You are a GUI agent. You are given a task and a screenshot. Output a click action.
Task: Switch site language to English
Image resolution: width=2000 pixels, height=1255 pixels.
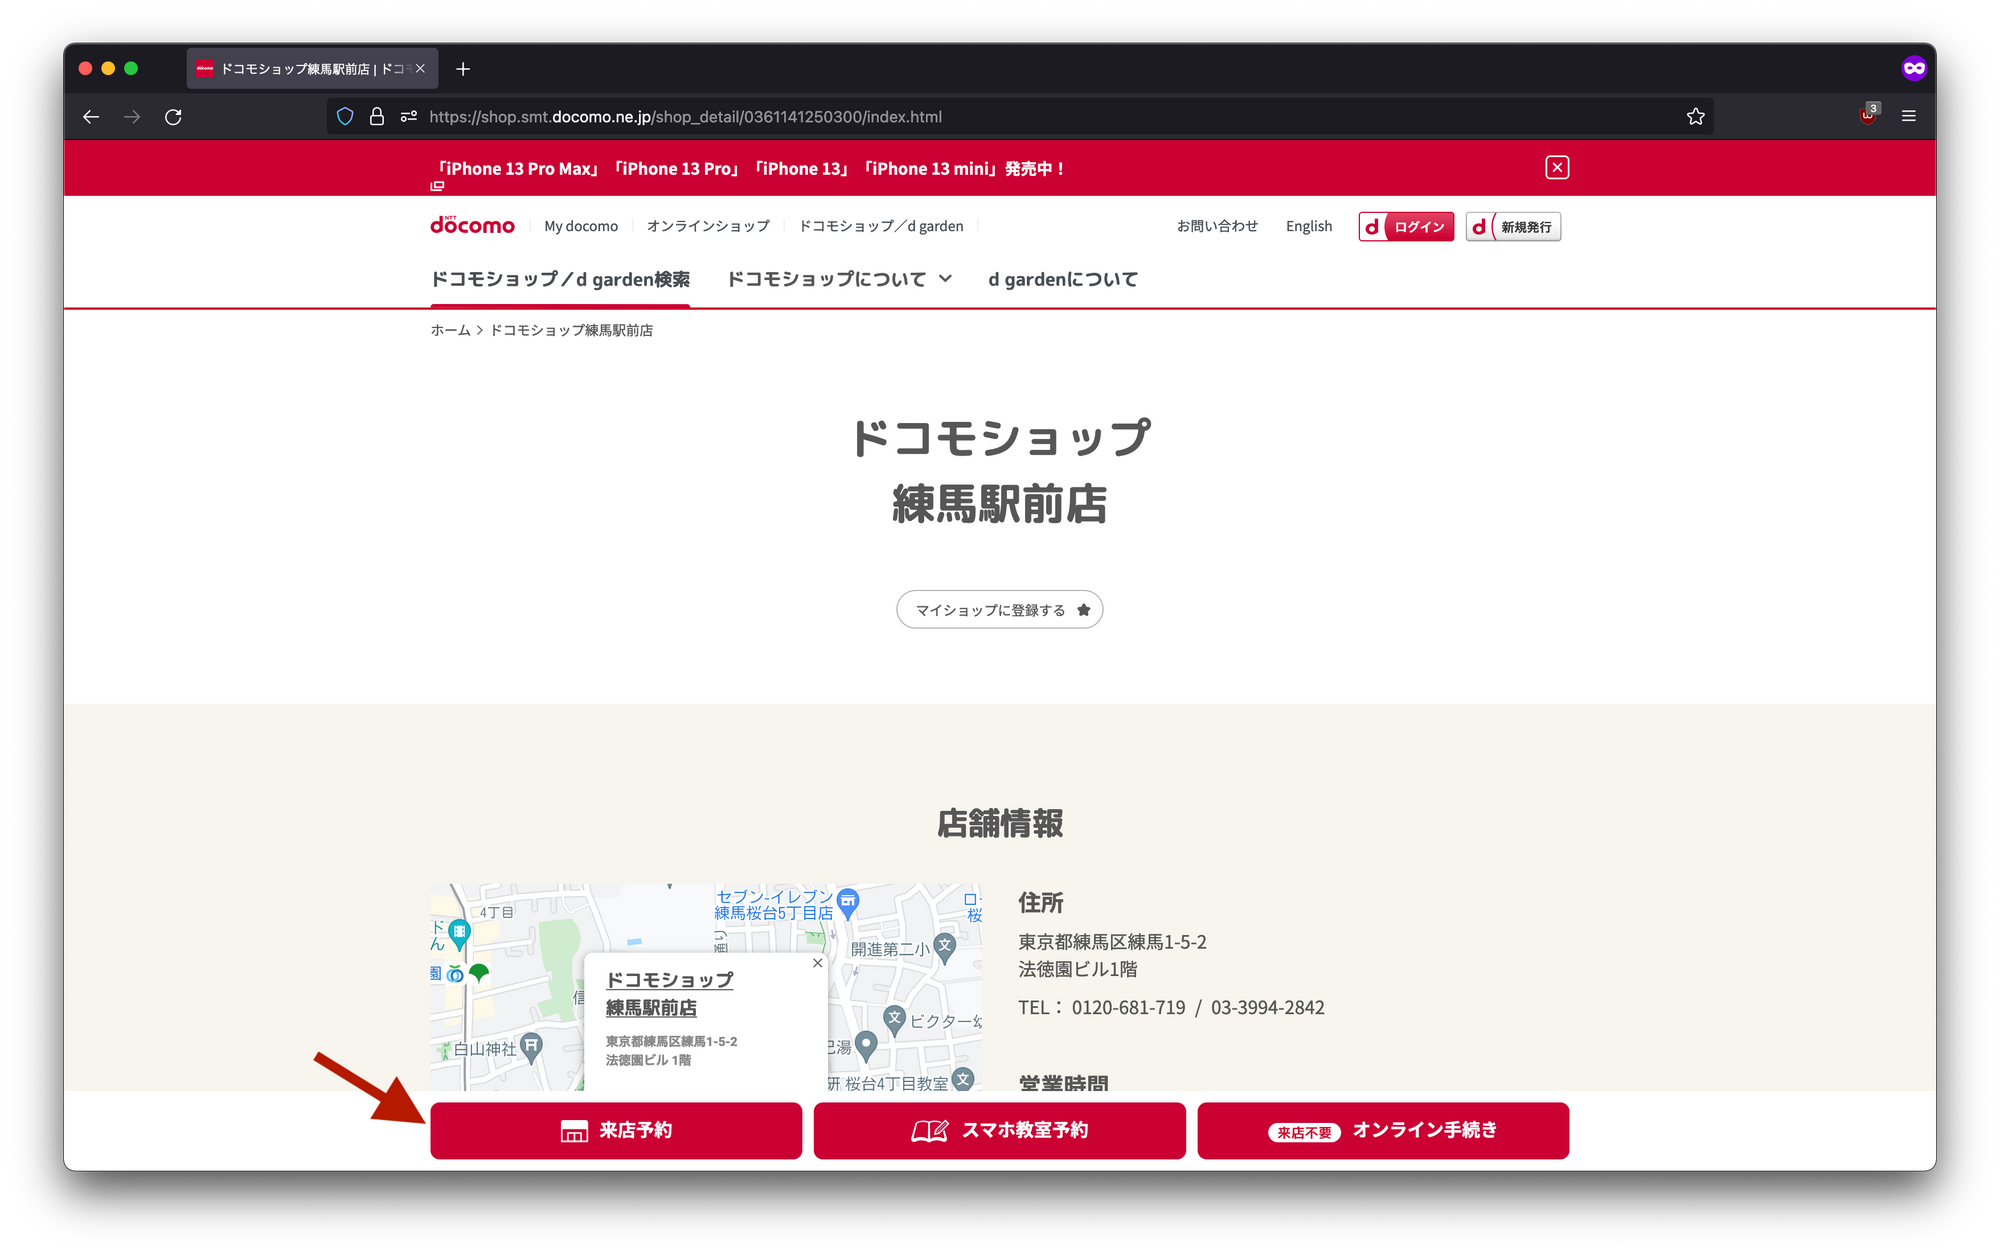[x=1308, y=226]
